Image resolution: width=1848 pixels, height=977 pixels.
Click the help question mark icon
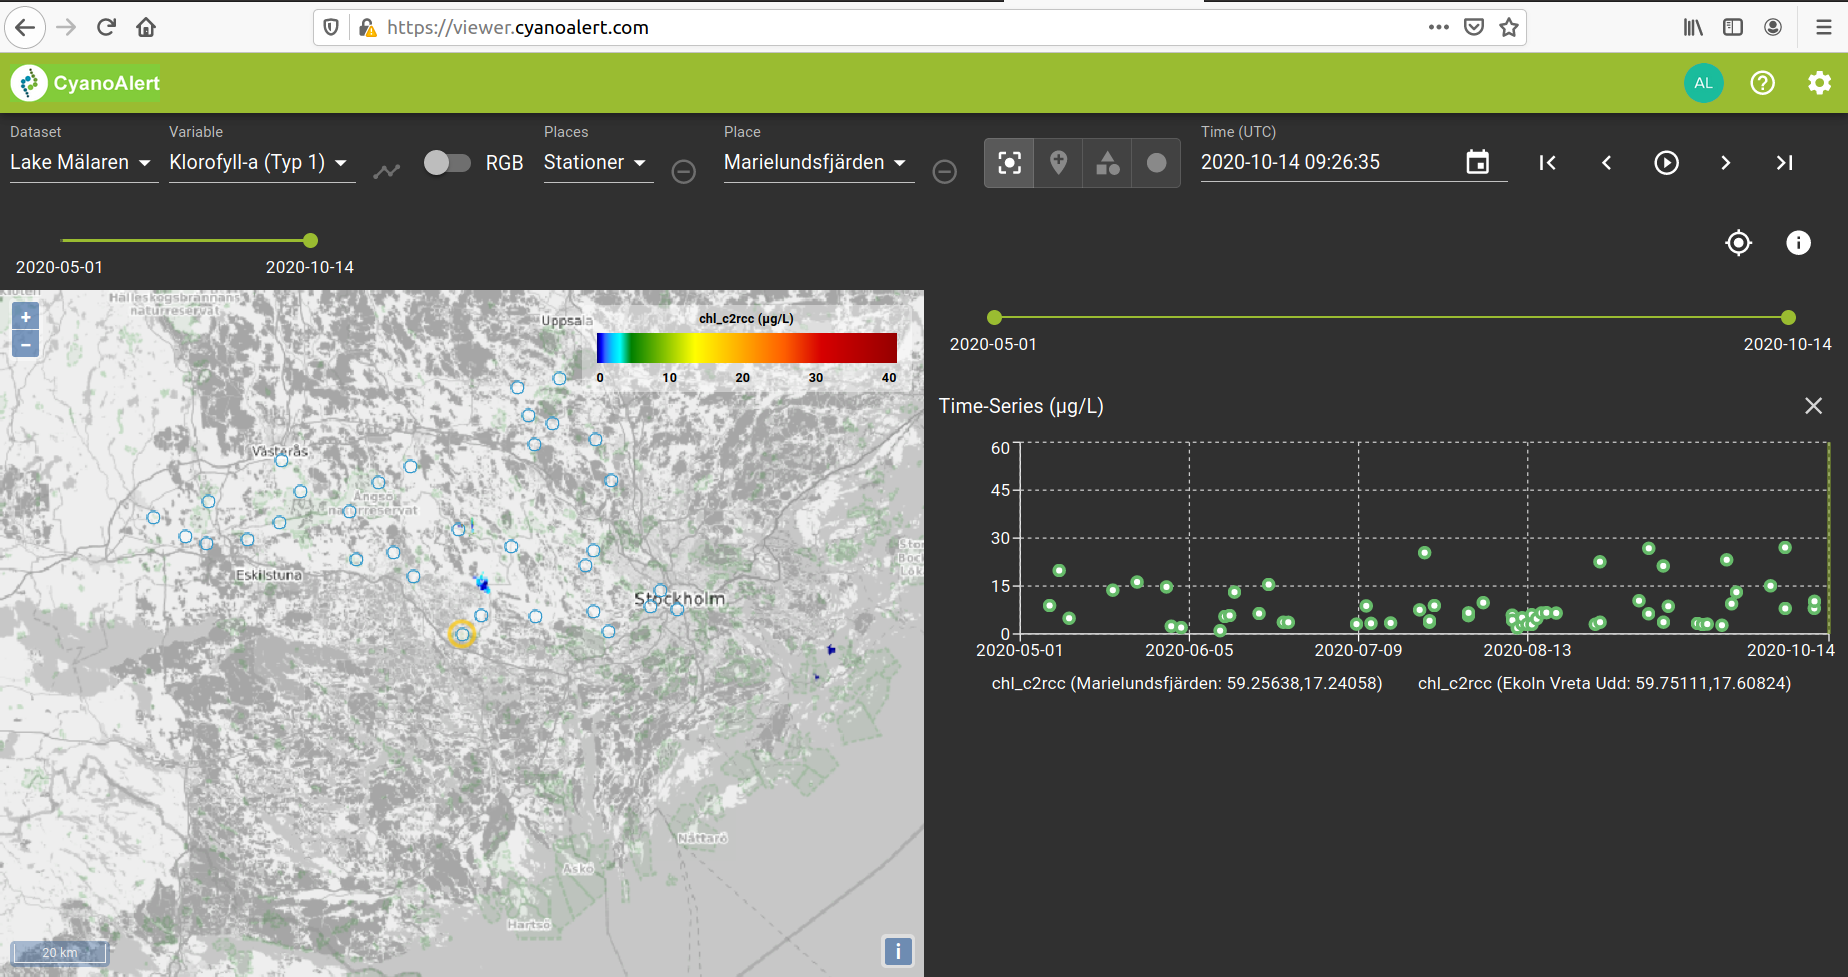coord(1762,83)
